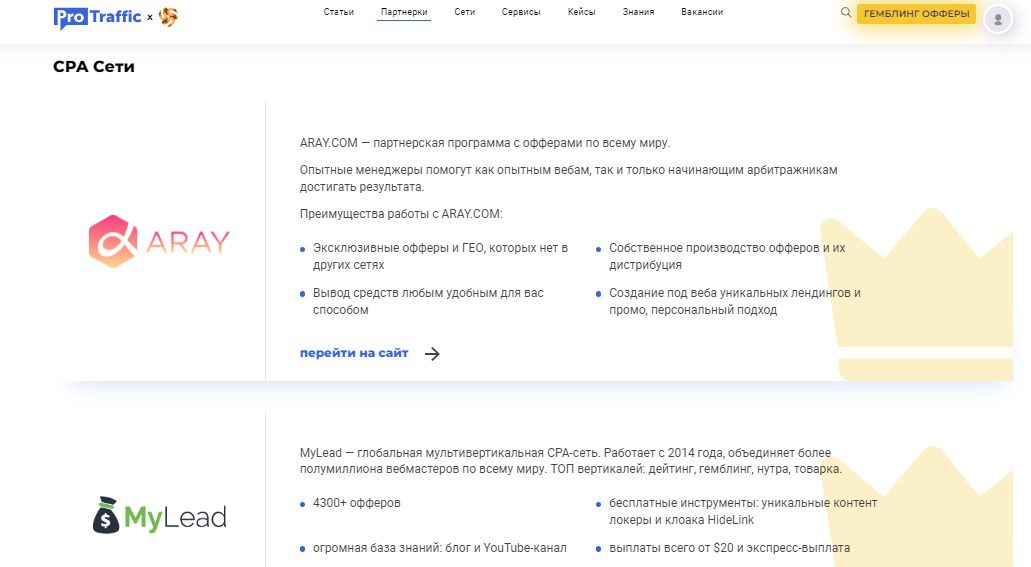Click bullet 'бесплатные инструменты: уникальные контент локеры'
This screenshot has height=567, width=1031.
[x=743, y=512]
